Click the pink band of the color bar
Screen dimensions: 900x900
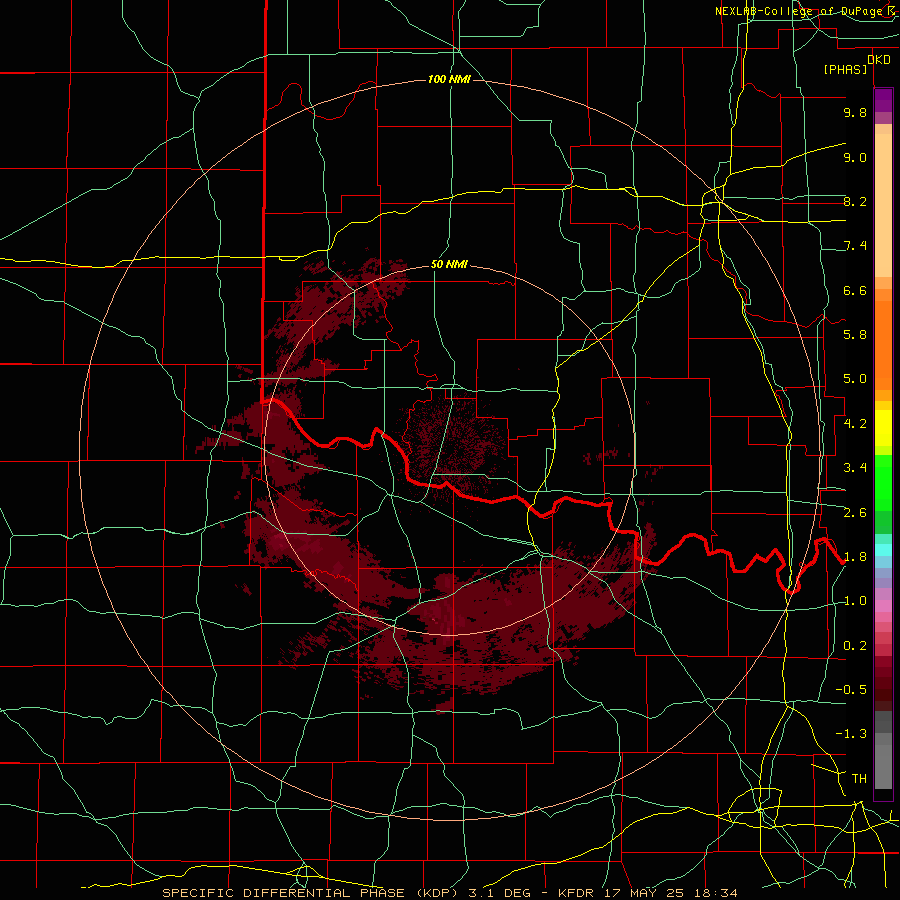pos(883,606)
